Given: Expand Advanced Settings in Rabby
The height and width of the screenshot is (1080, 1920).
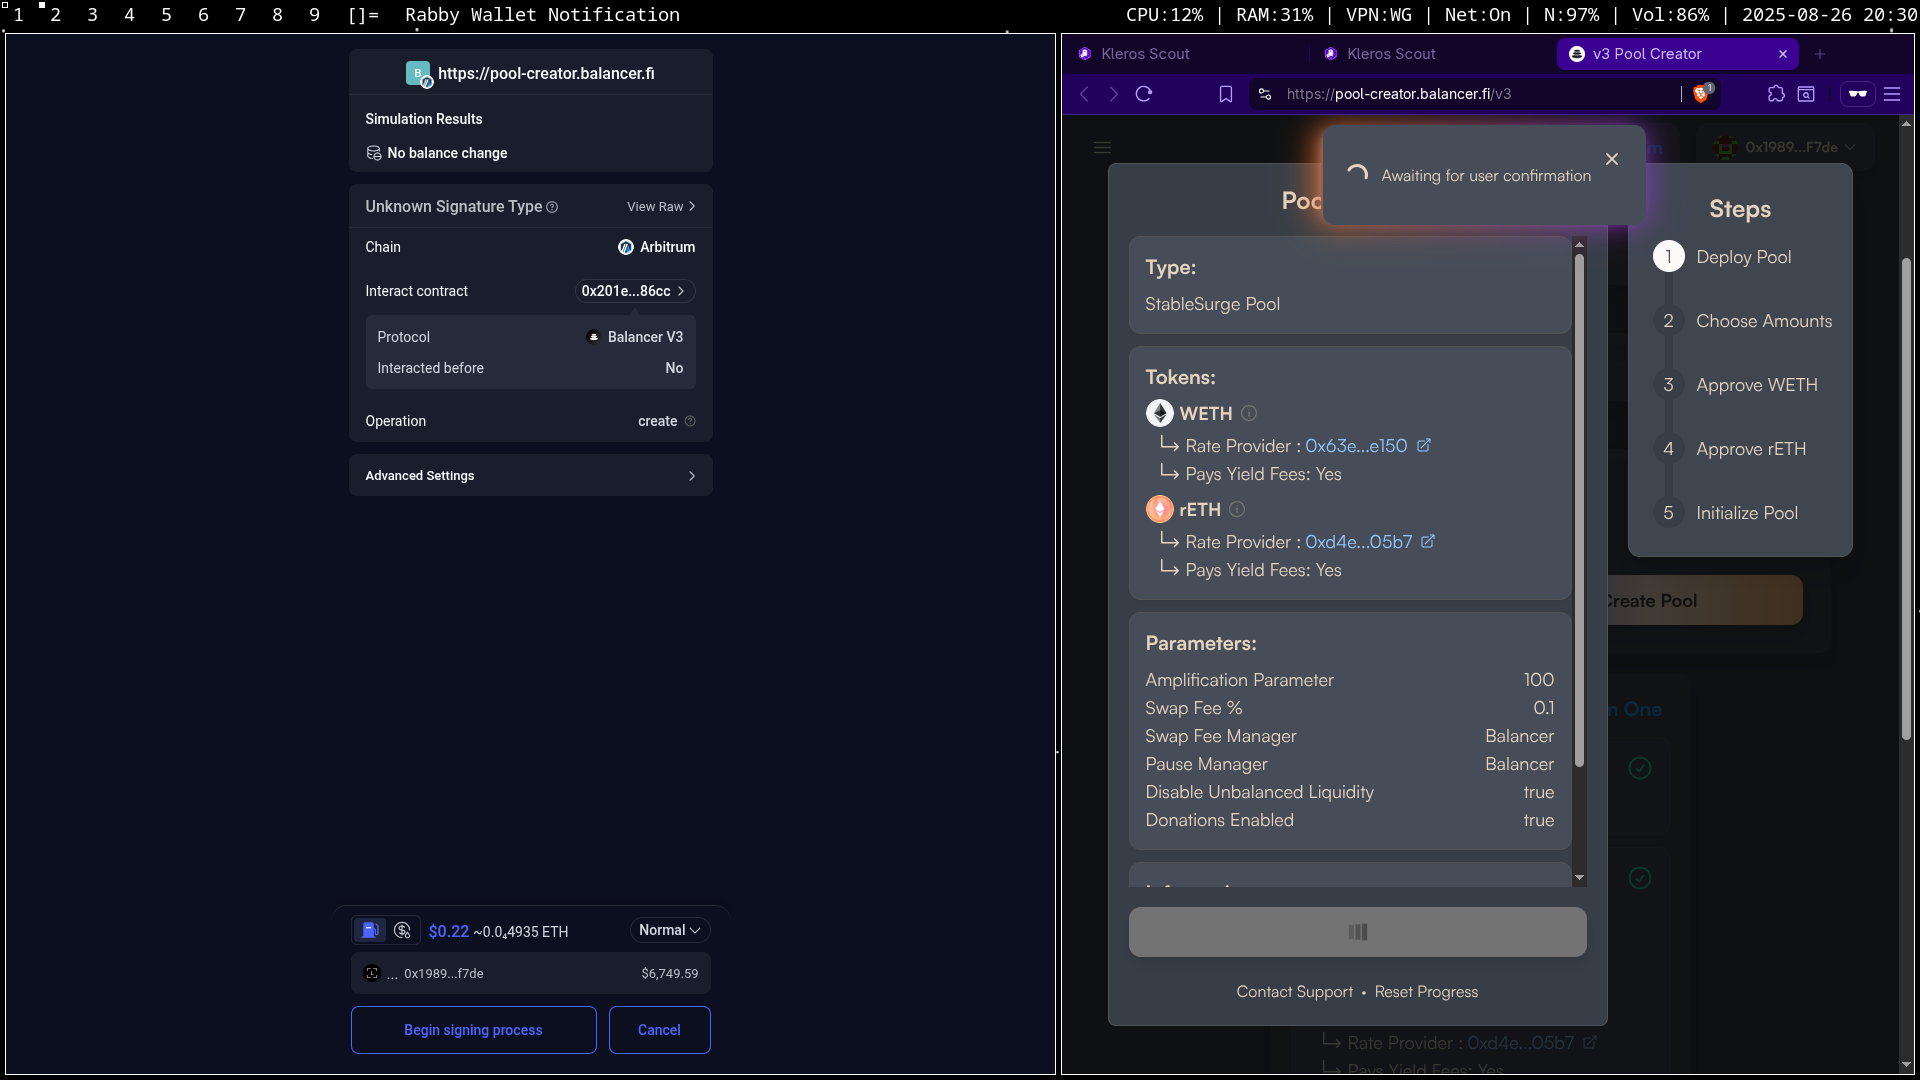Looking at the screenshot, I should (530, 475).
